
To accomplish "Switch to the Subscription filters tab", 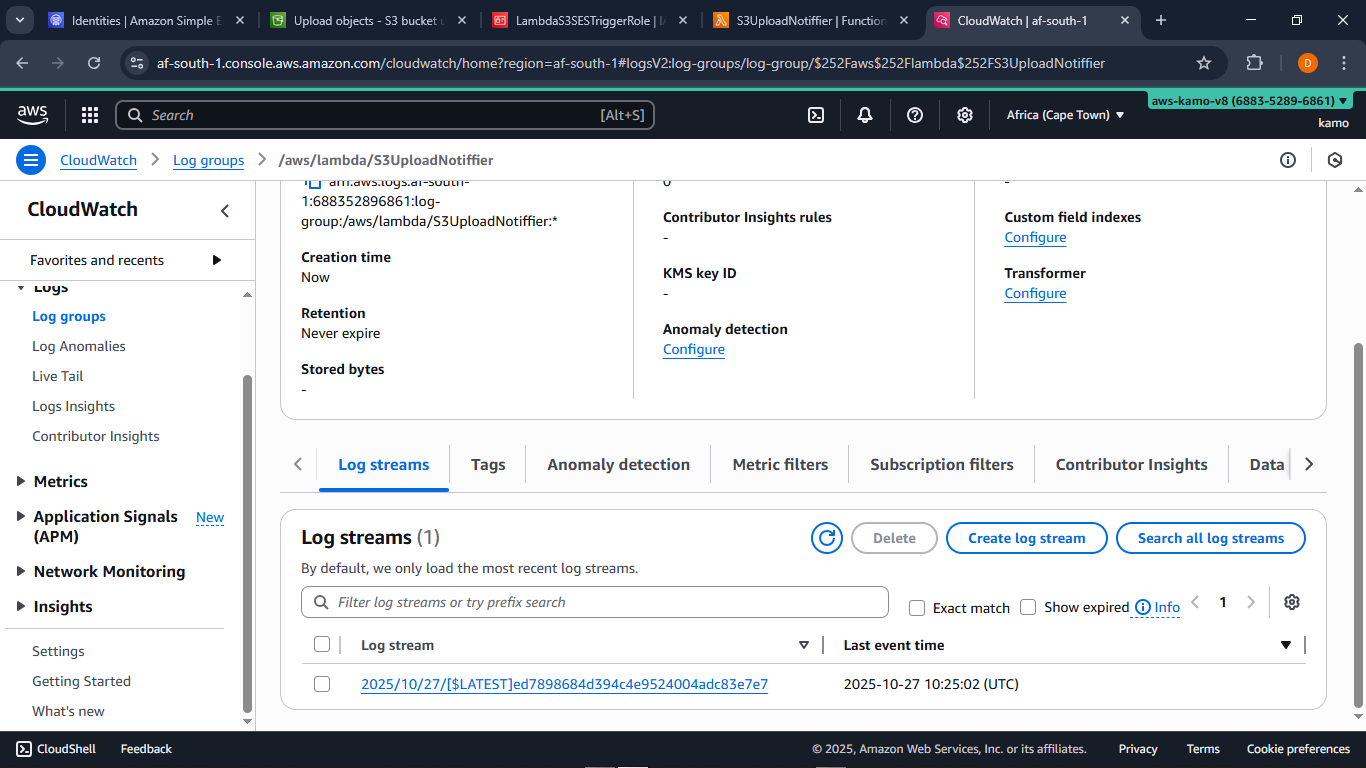I will click(941, 464).
